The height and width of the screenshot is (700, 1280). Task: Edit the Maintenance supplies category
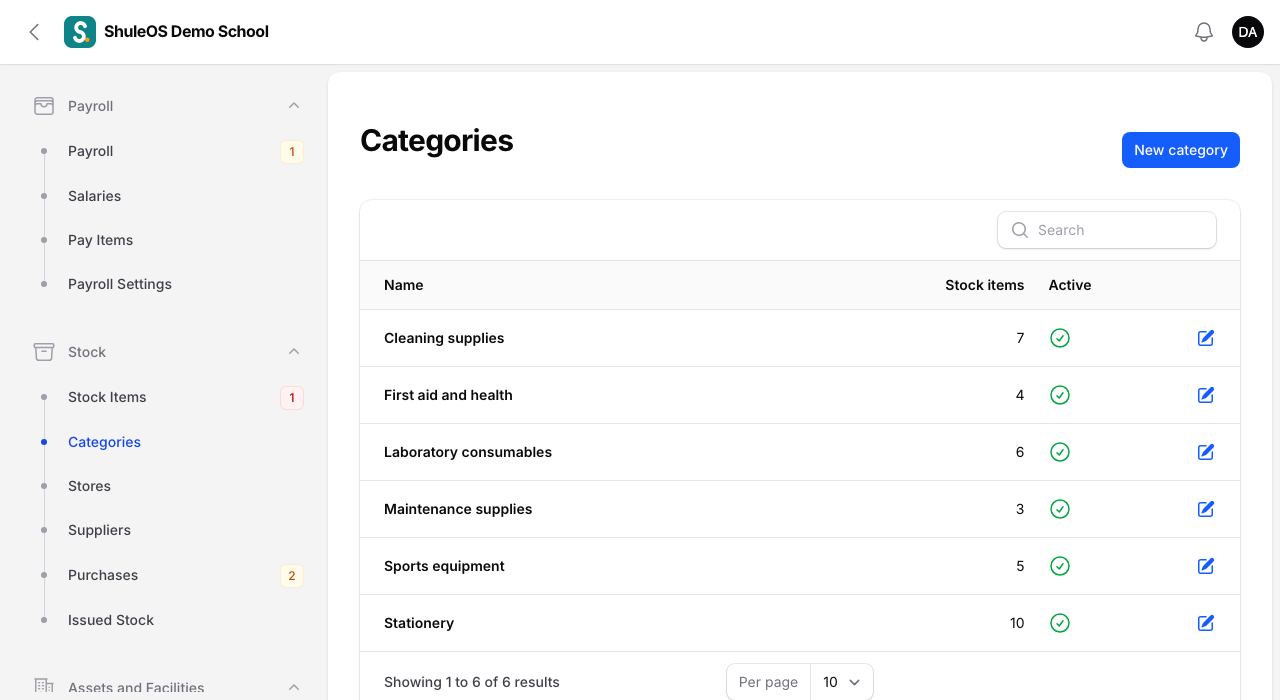pos(1206,509)
